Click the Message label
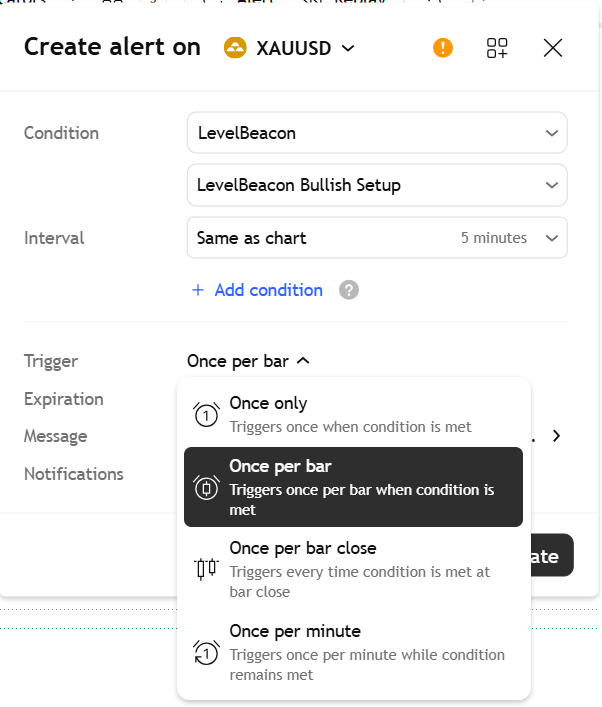The image size is (602, 707). (55, 436)
